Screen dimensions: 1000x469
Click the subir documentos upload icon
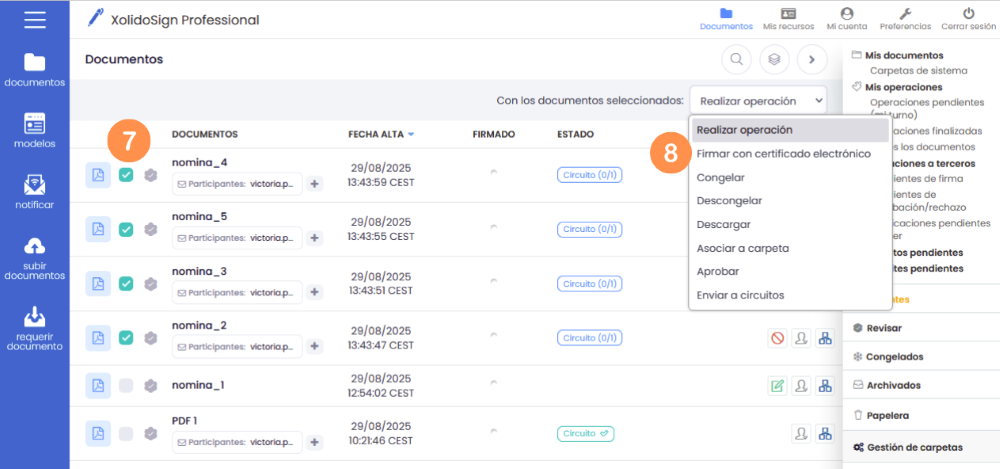(34, 247)
